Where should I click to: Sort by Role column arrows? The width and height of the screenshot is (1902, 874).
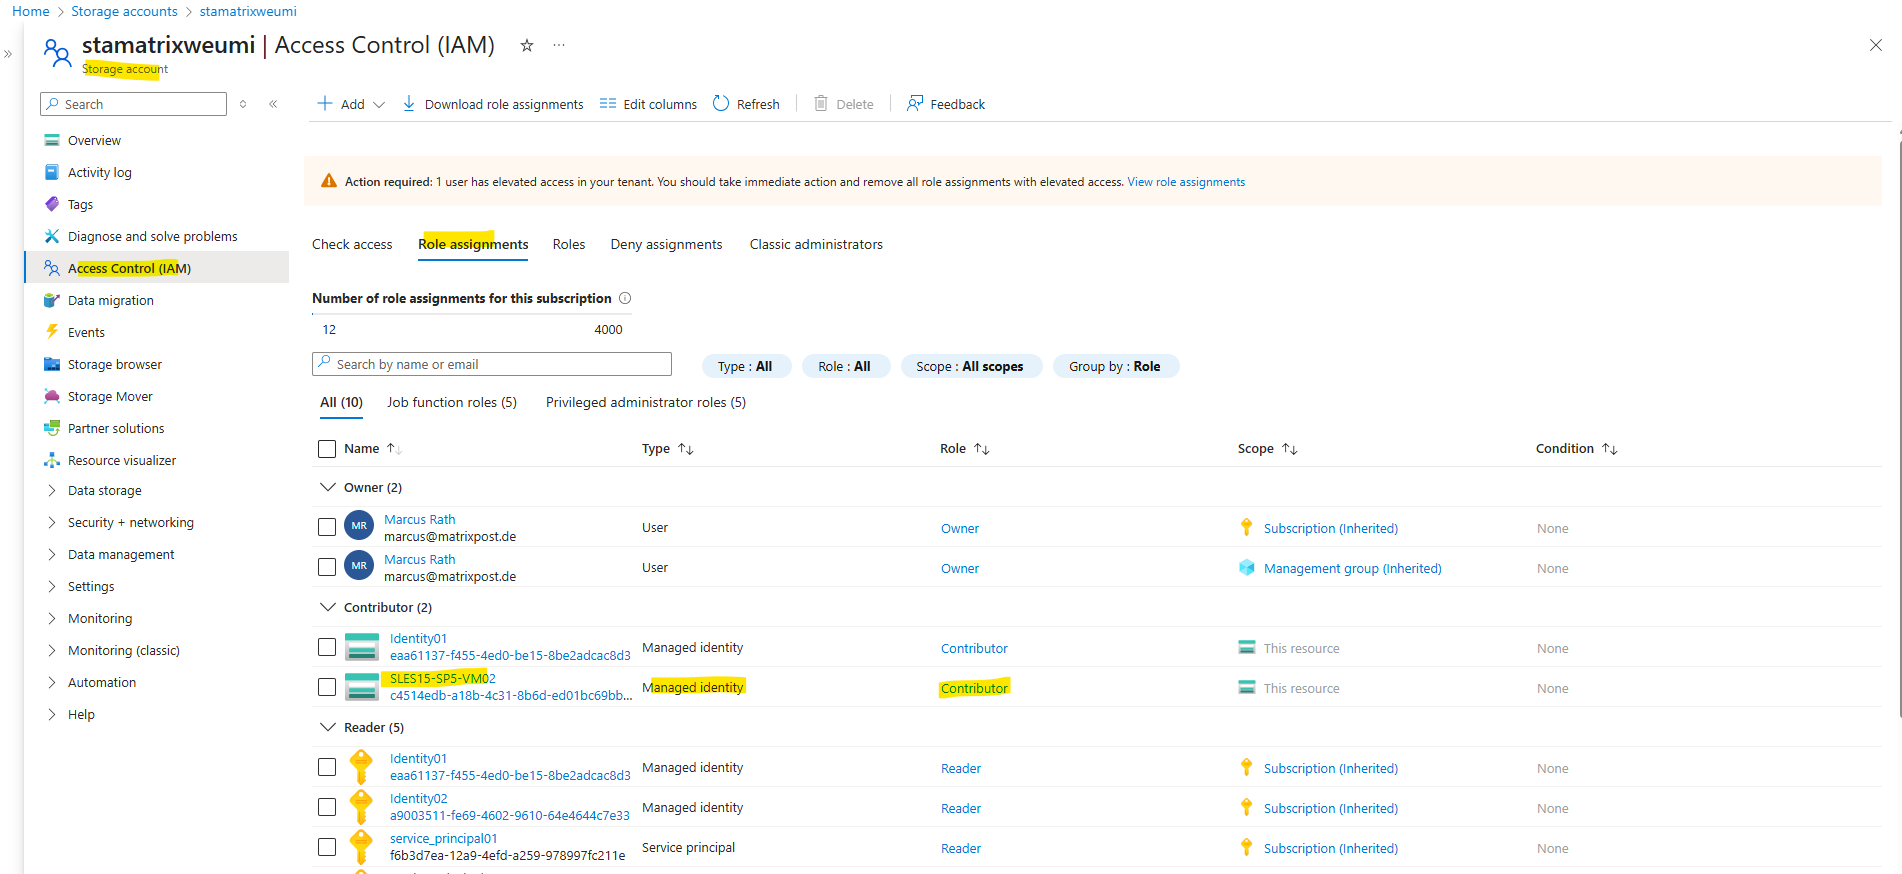tap(982, 449)
